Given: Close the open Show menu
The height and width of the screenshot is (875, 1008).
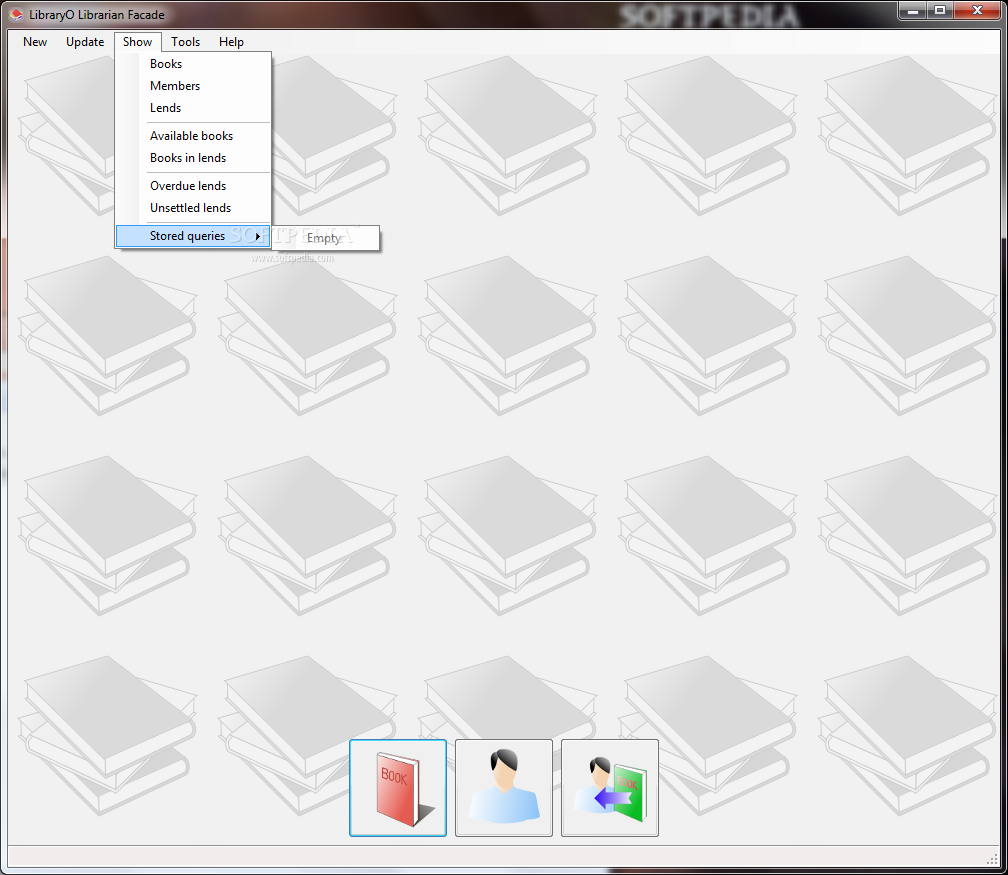Looking at the screenshot, I should 138,42.
